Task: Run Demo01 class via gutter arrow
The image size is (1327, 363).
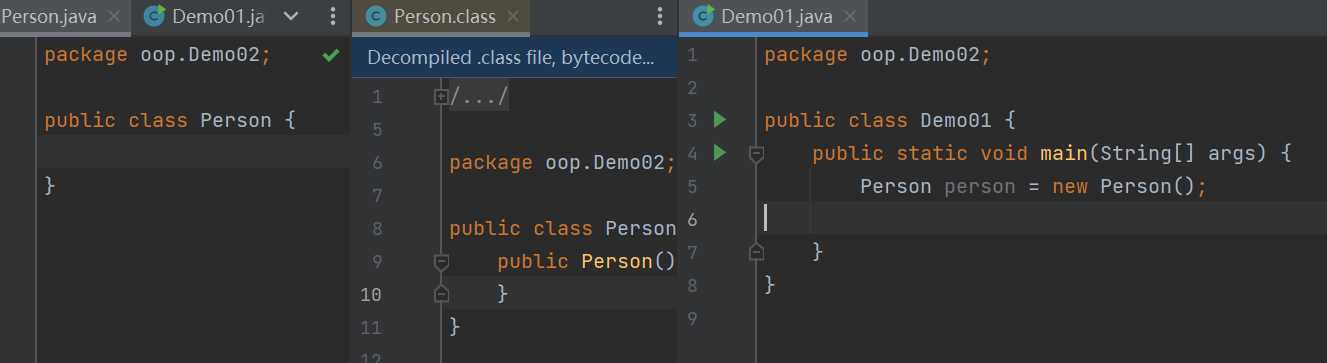Action: click(x=719, y=120)
